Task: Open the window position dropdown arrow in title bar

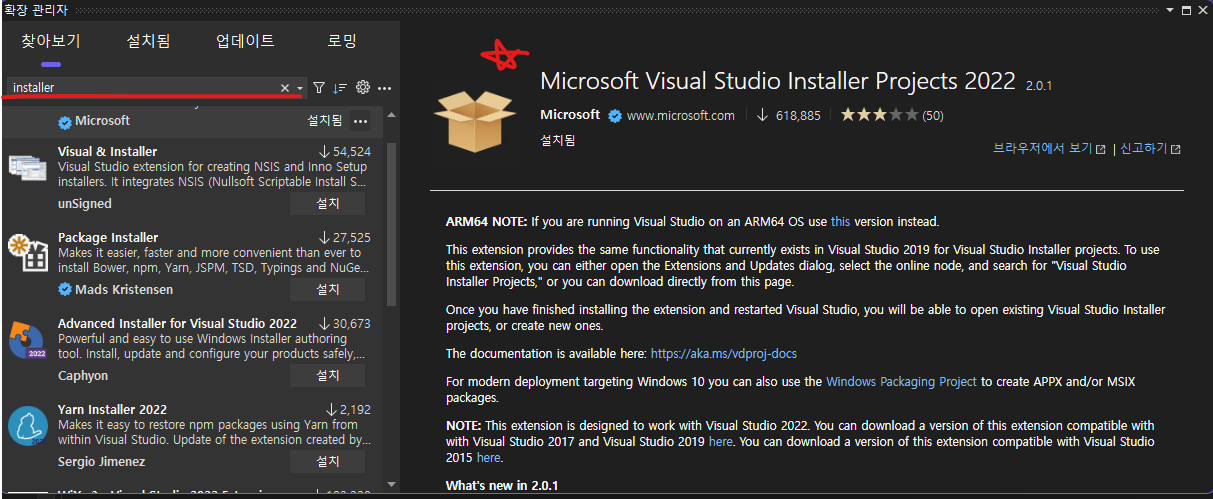Action: coord(1171,9)
